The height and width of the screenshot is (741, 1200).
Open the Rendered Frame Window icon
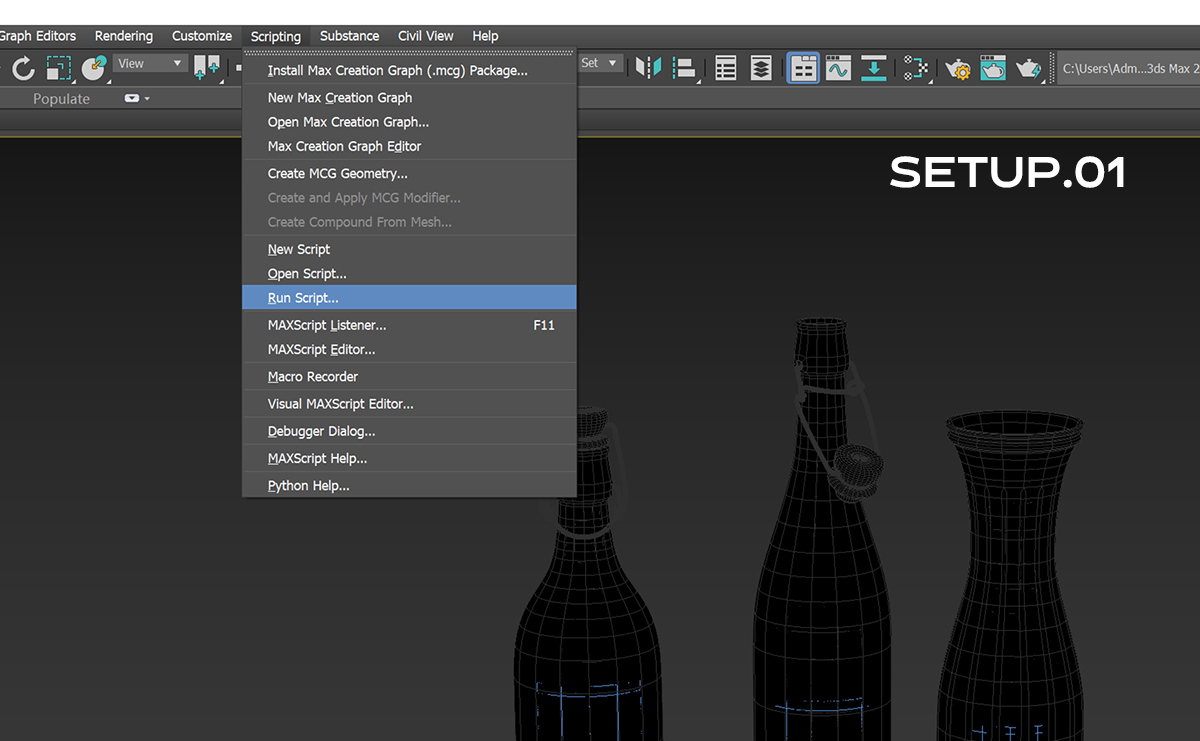tap(993, 68)
